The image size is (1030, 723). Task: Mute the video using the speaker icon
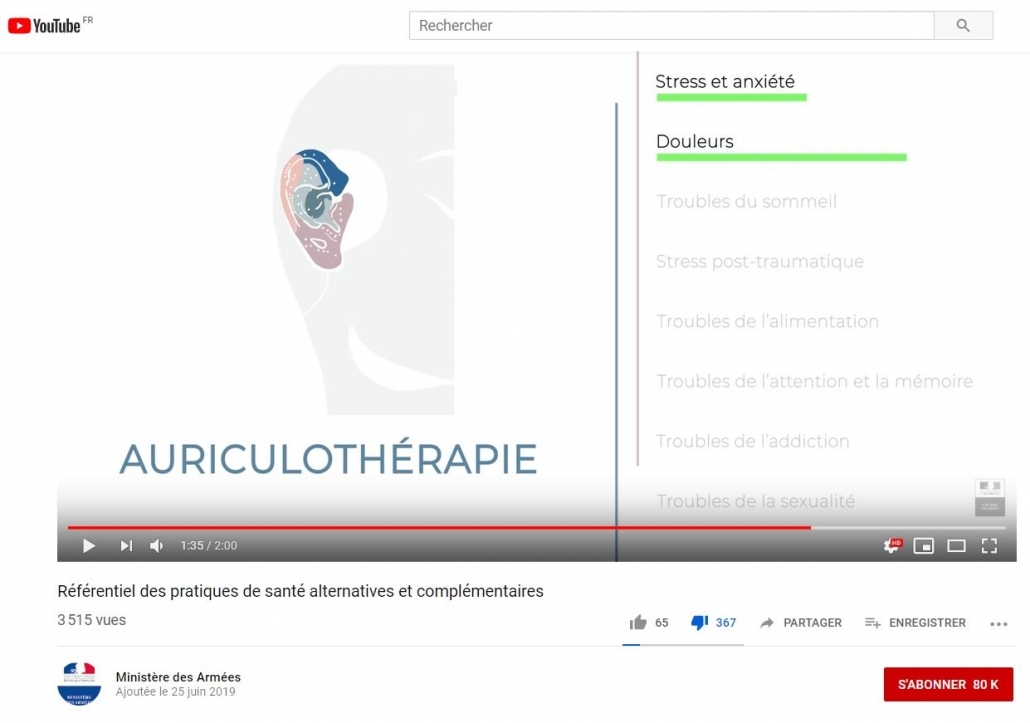[157, 546]
